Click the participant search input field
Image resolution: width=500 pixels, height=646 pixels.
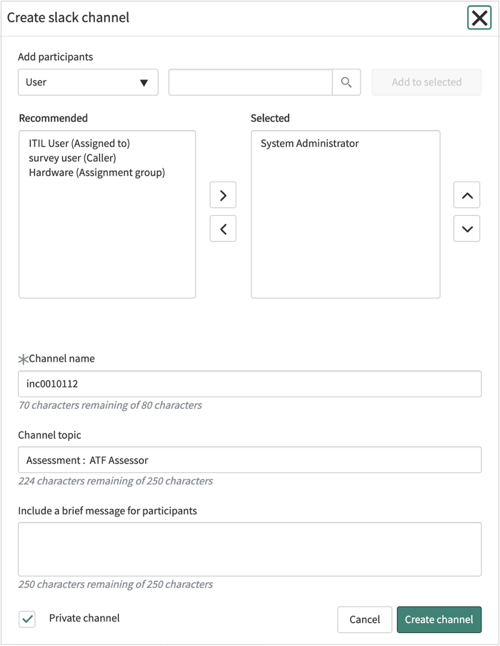[250, 82]
